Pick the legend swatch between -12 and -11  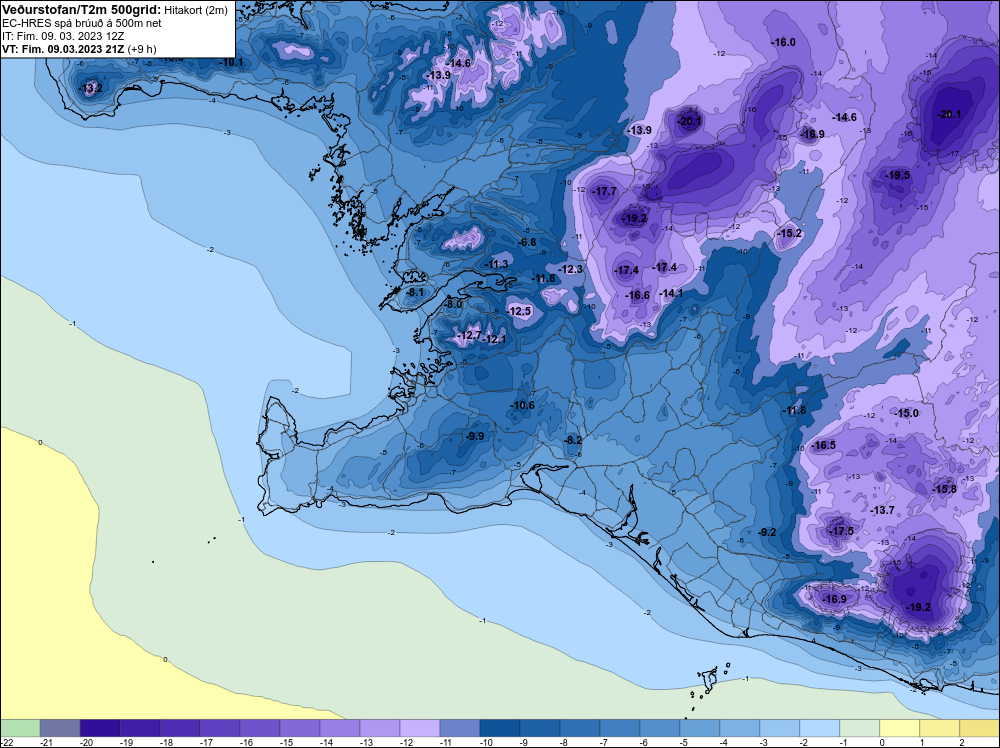coord(420,728)
